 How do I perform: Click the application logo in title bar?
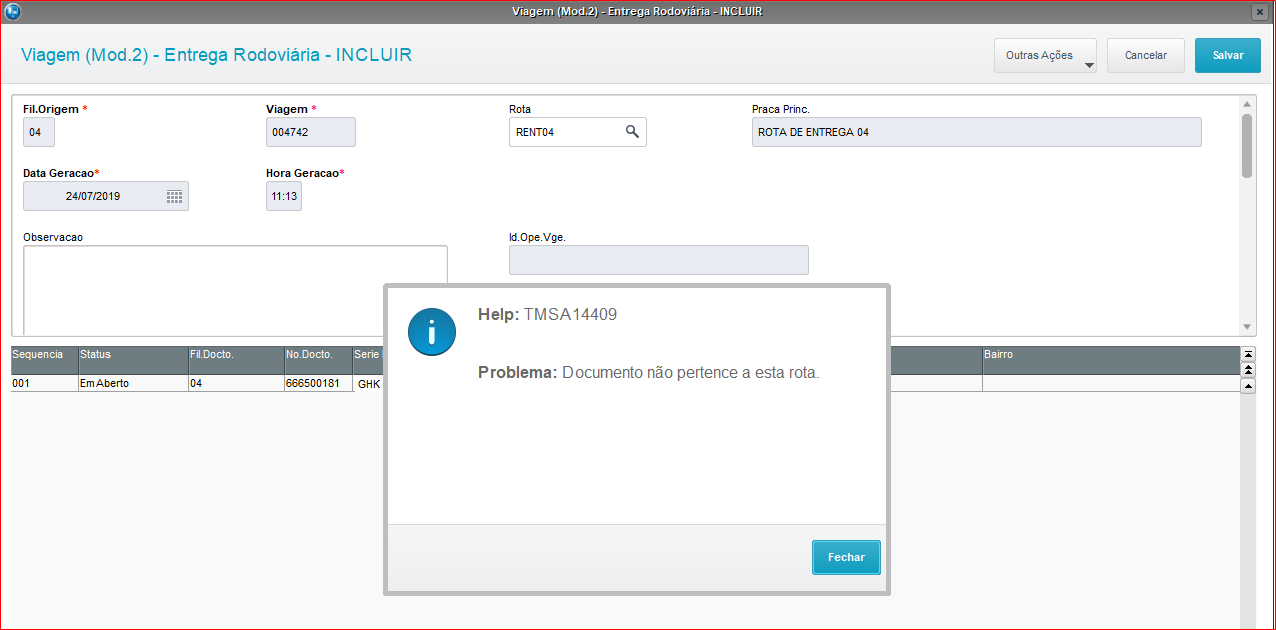tap(12, 11)
